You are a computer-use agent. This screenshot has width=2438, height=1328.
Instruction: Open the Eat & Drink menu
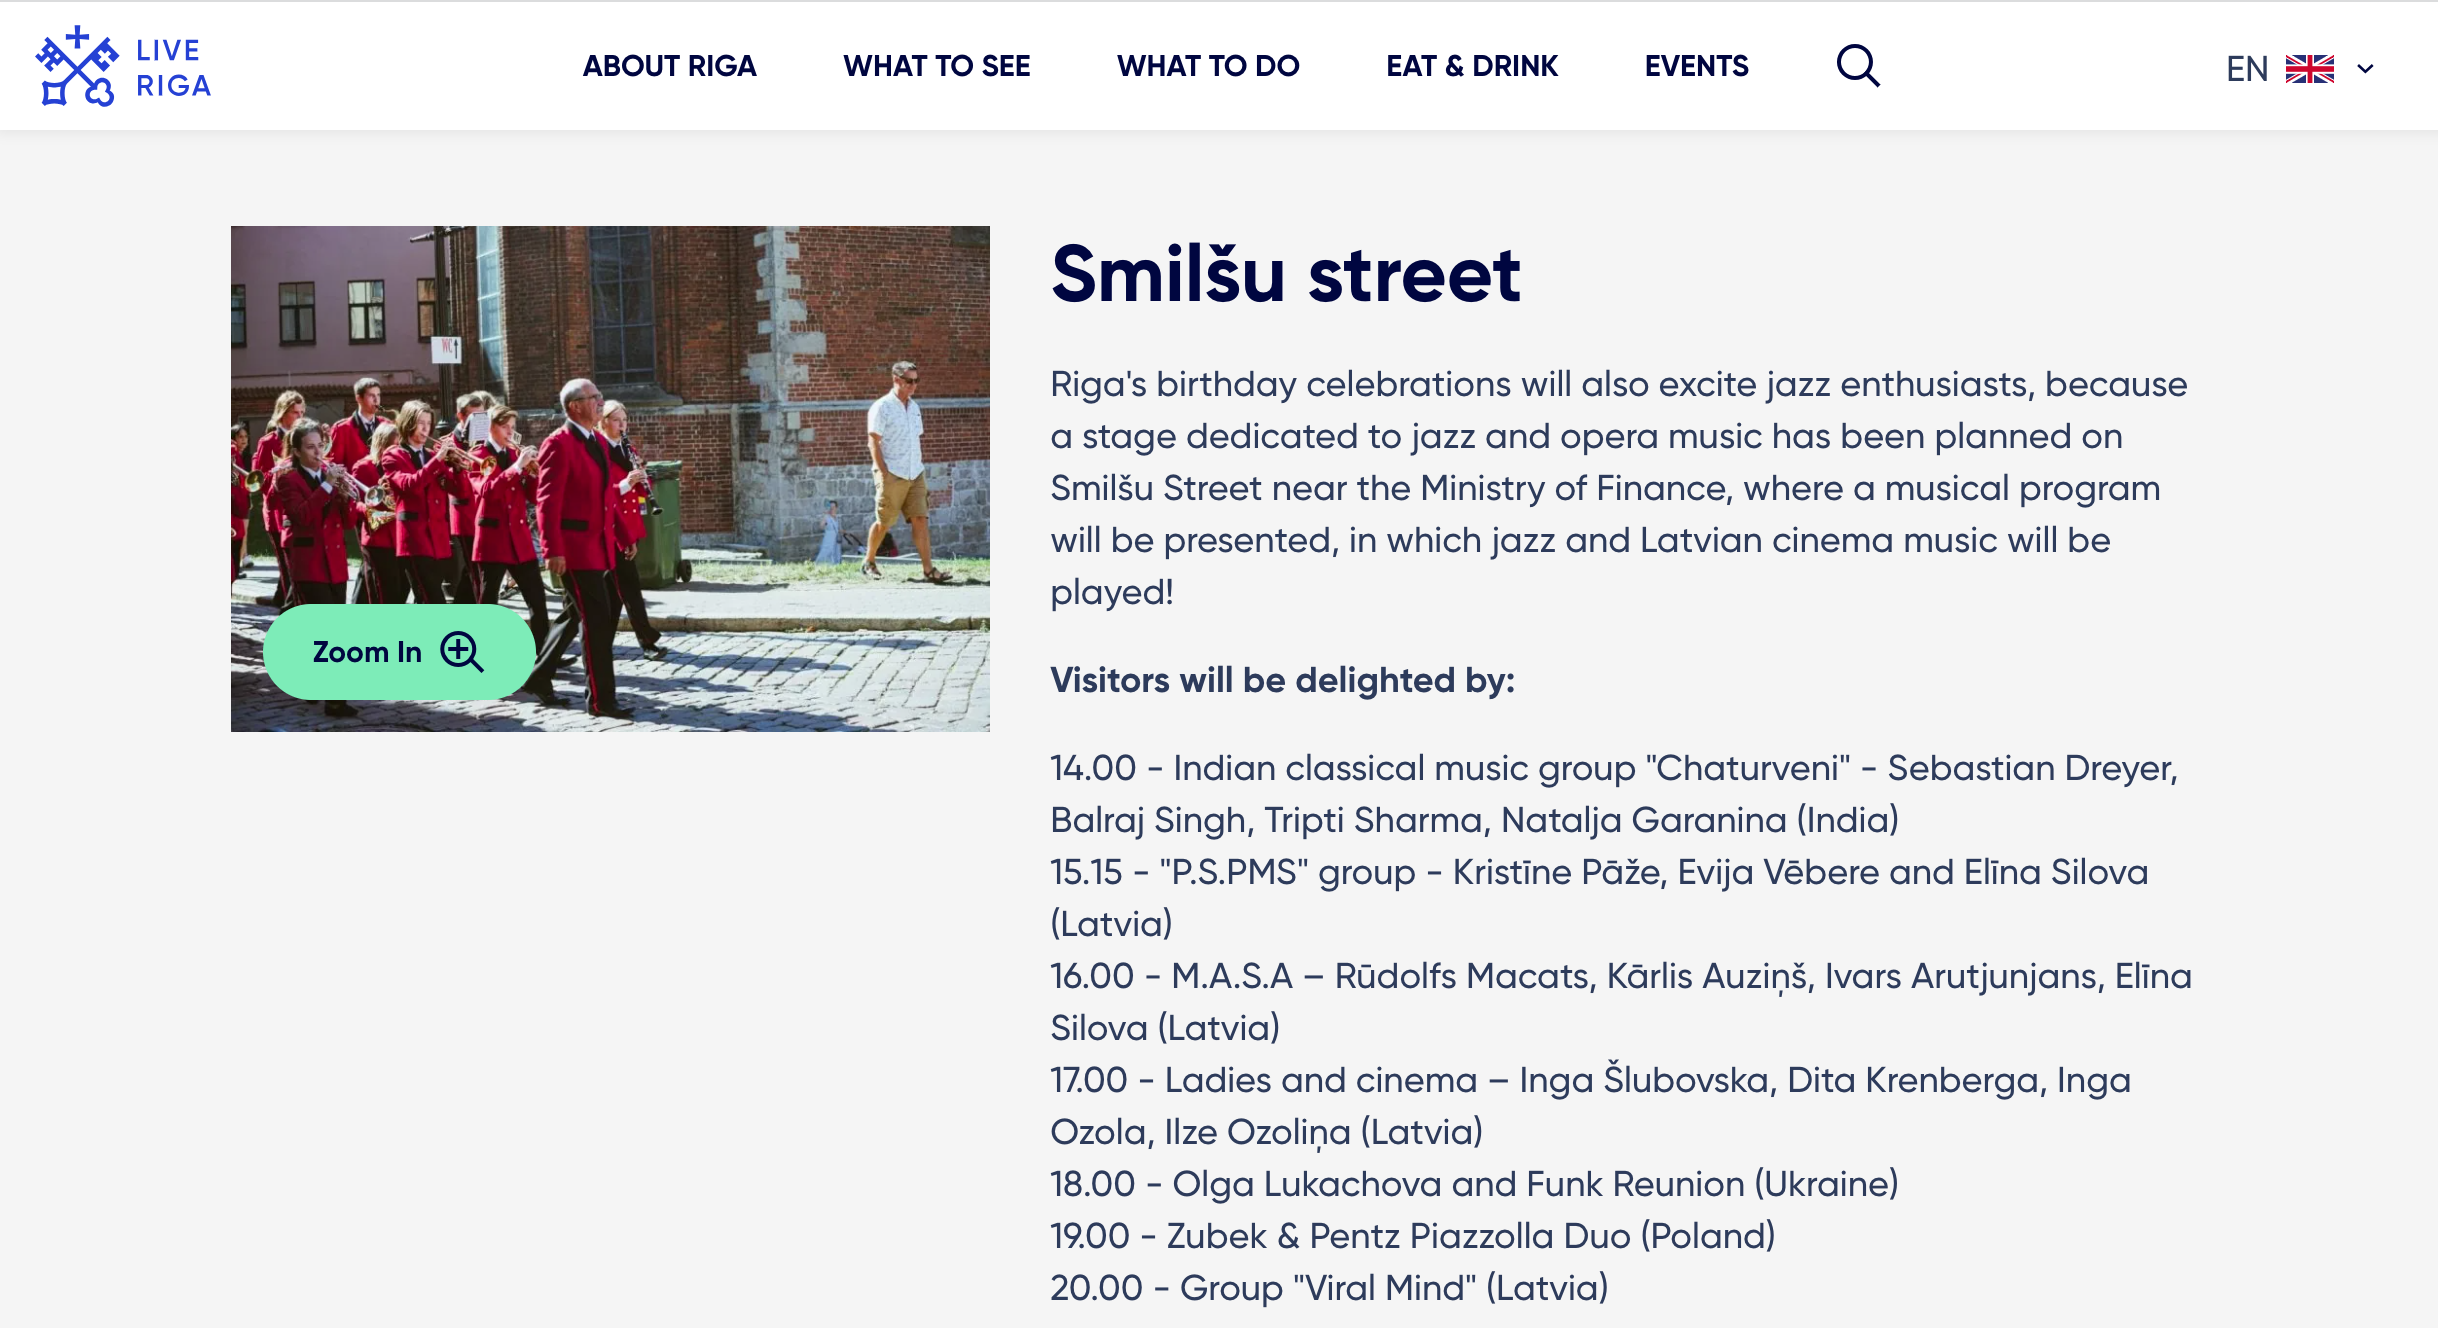coord(1472,66)
